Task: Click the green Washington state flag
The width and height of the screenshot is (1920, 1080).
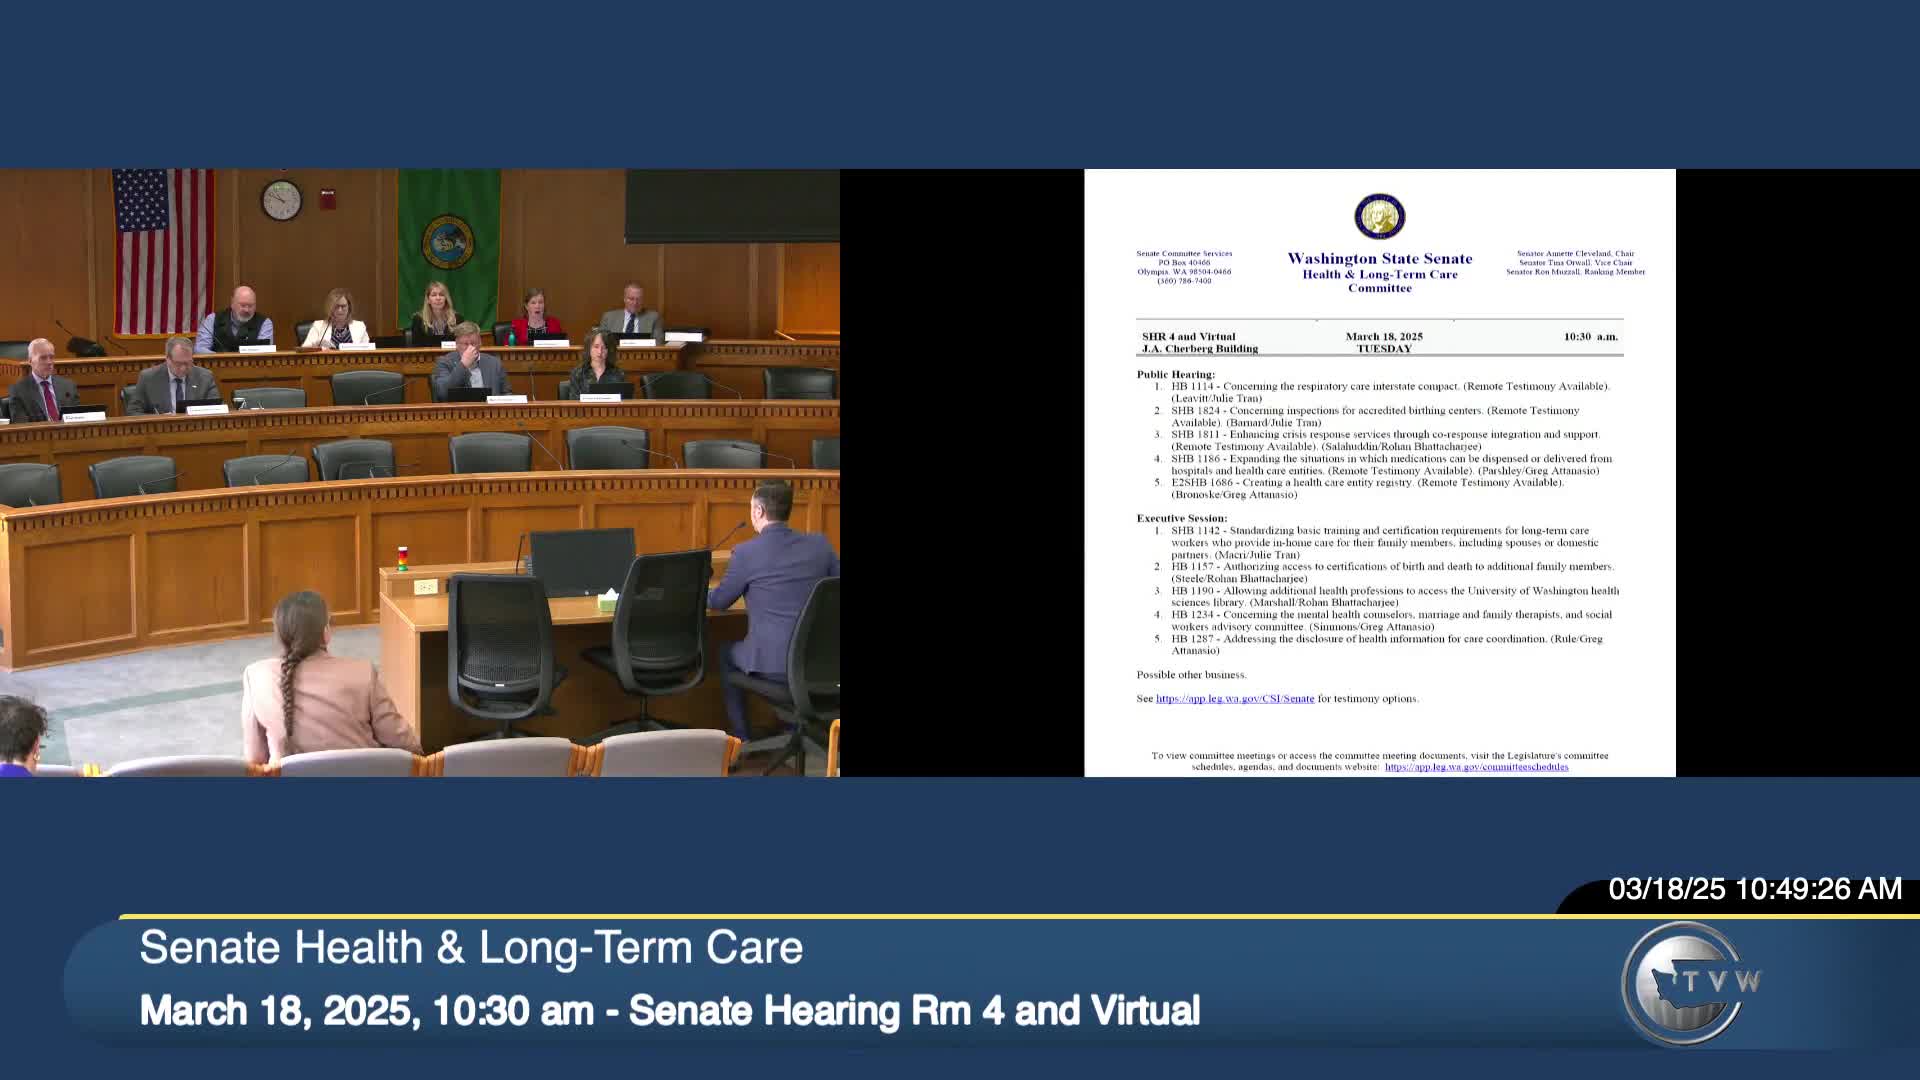Action: tap(448, 245)
